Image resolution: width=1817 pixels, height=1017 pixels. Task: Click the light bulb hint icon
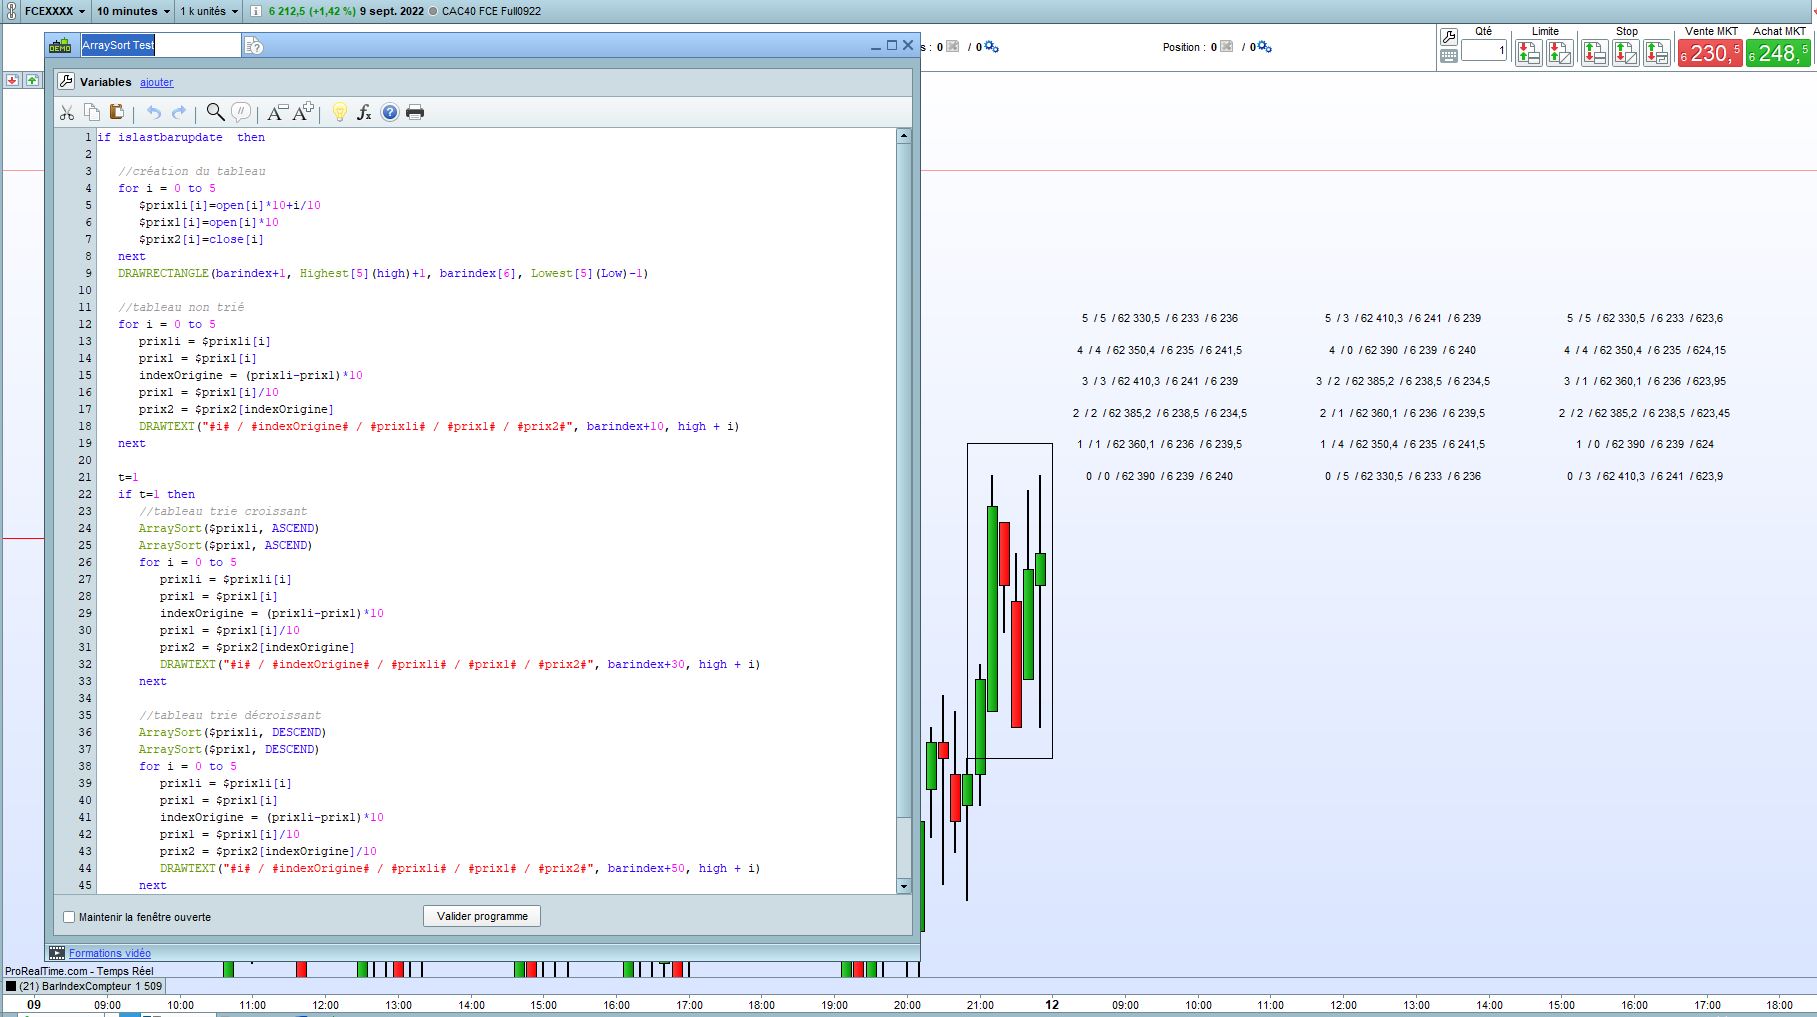coord(340,113)
